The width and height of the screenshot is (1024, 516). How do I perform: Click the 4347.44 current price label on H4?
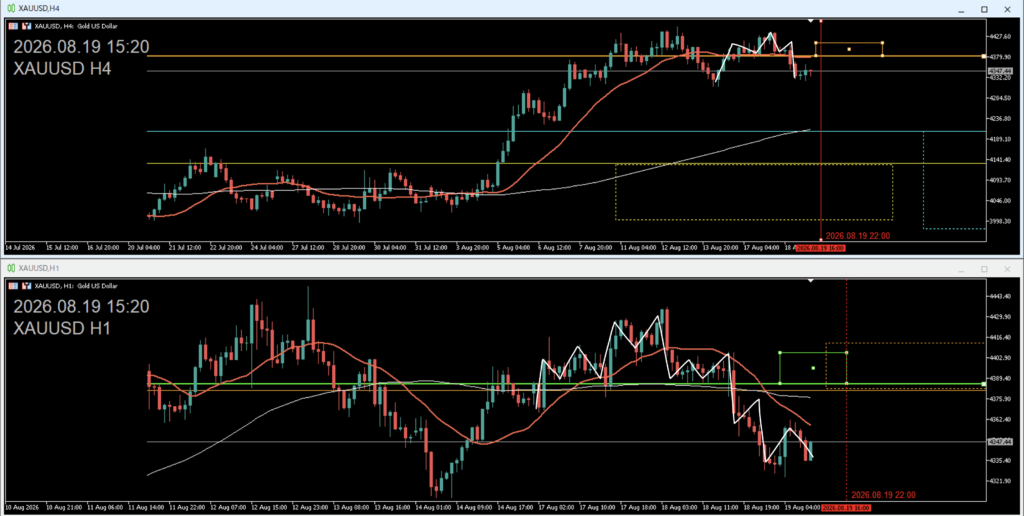click(1000, 71)
